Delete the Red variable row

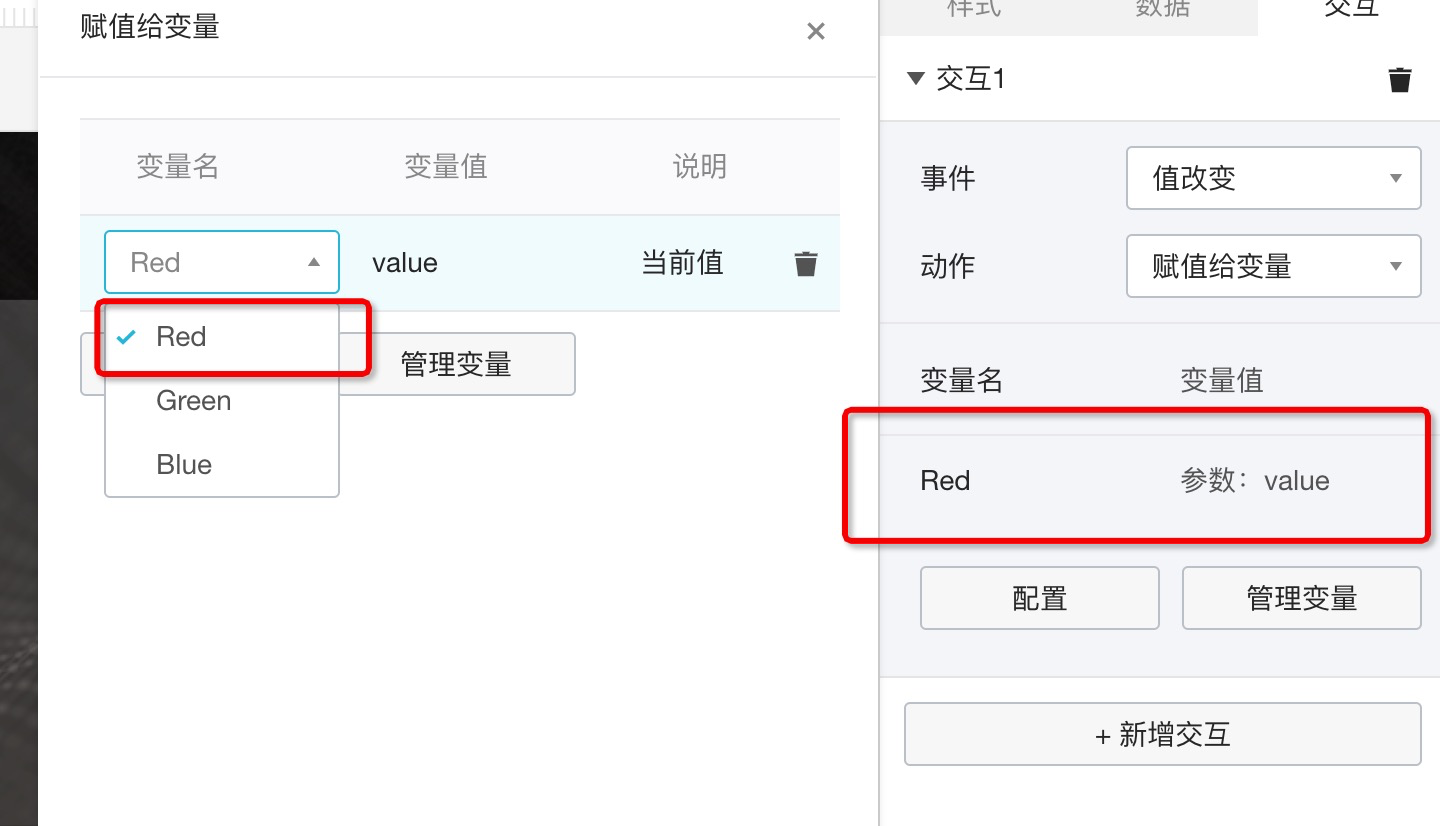click(806, 264)
